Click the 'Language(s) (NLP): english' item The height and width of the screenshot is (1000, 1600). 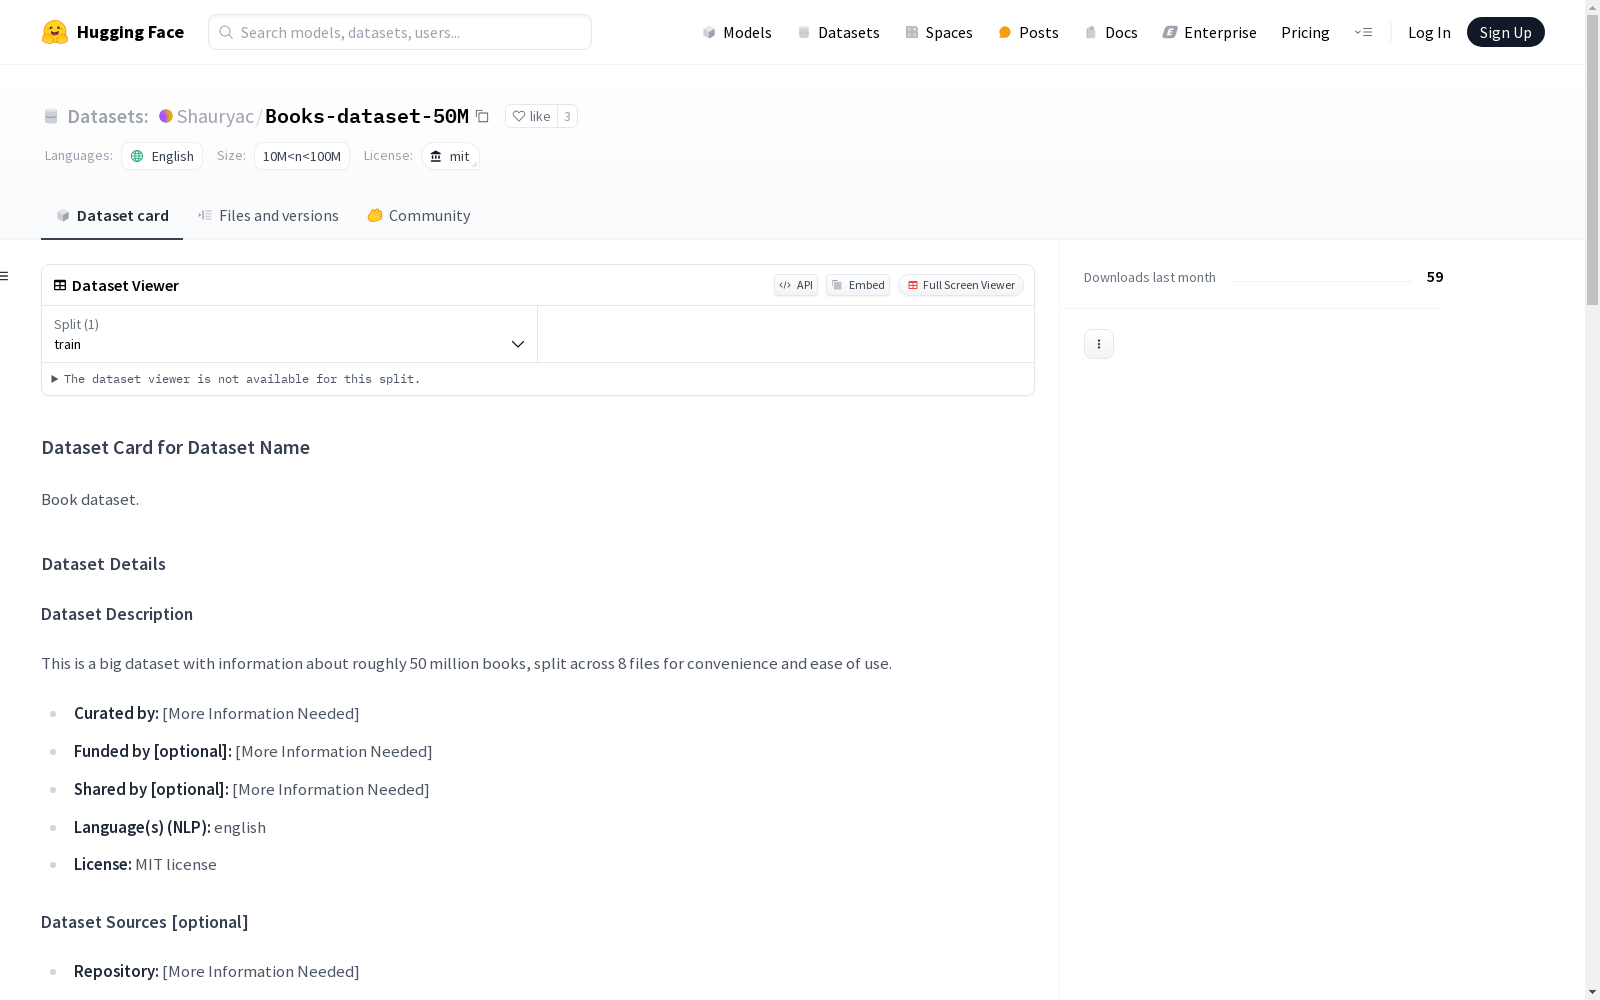(x=170, y=828)
